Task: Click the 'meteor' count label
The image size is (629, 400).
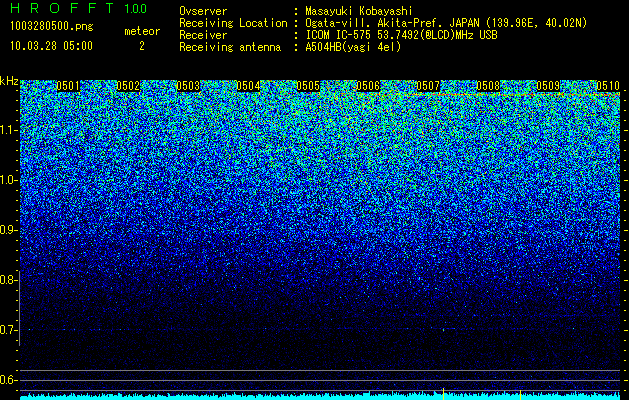Action: click(x=142, y=31)
